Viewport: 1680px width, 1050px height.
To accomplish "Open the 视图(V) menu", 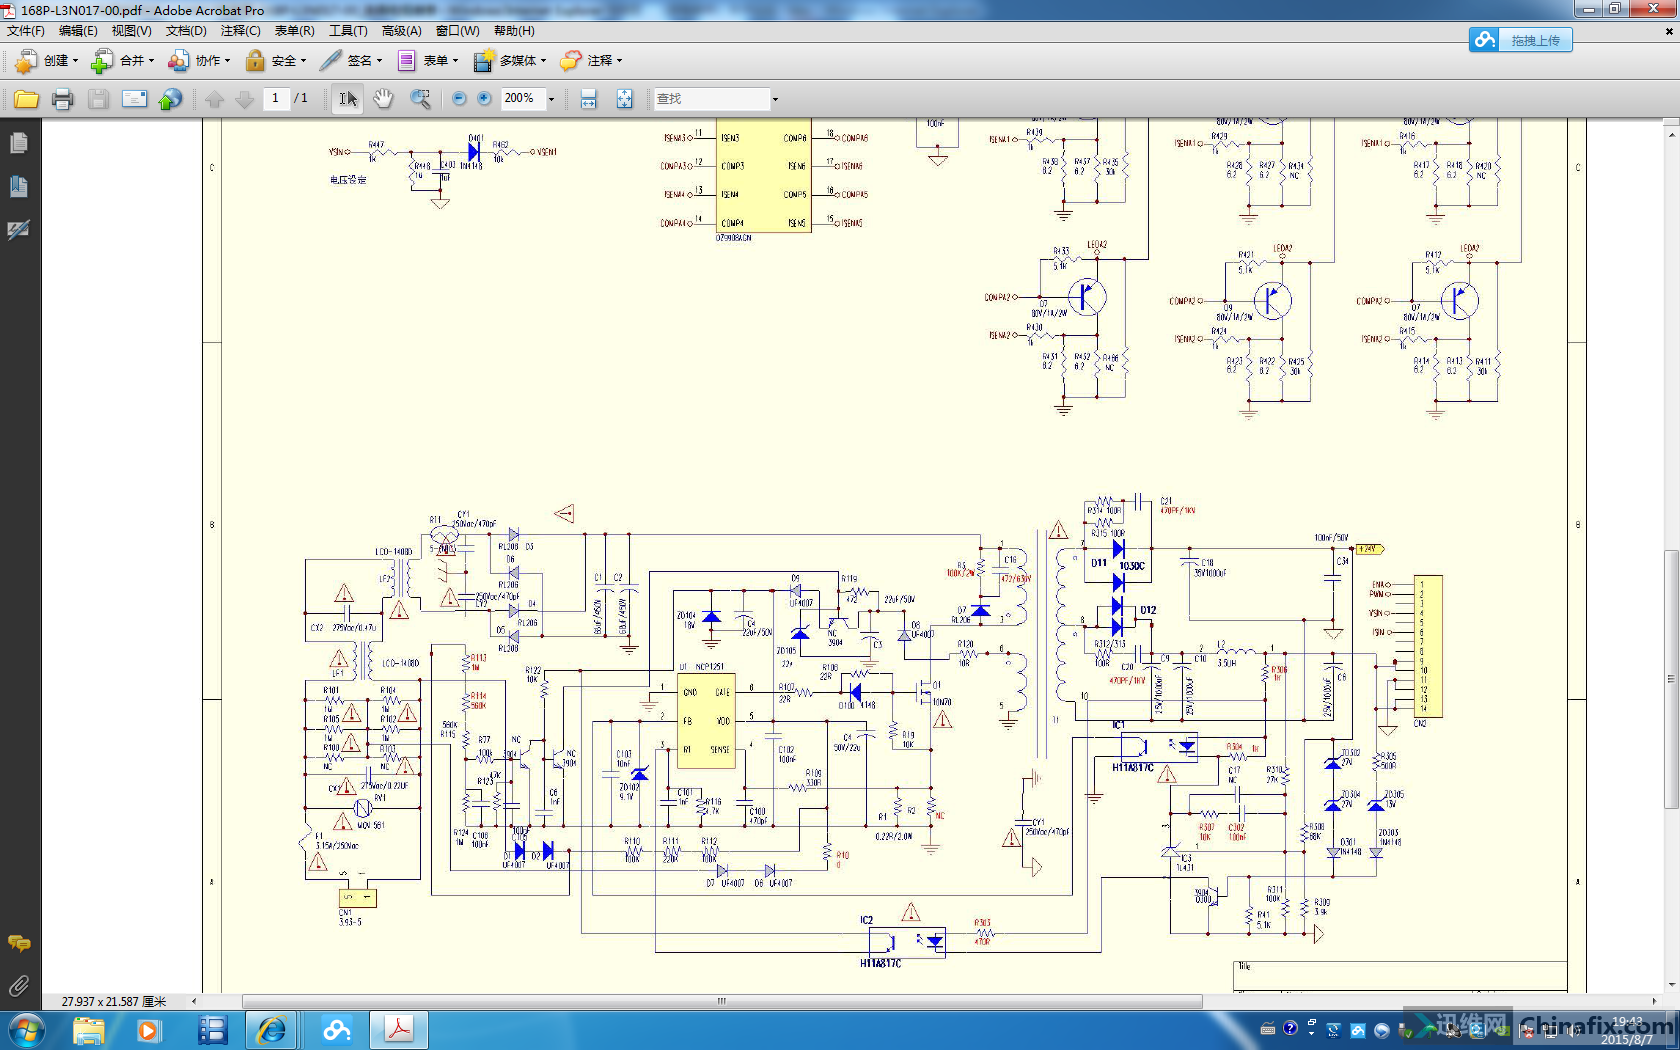I will [131, 31].
